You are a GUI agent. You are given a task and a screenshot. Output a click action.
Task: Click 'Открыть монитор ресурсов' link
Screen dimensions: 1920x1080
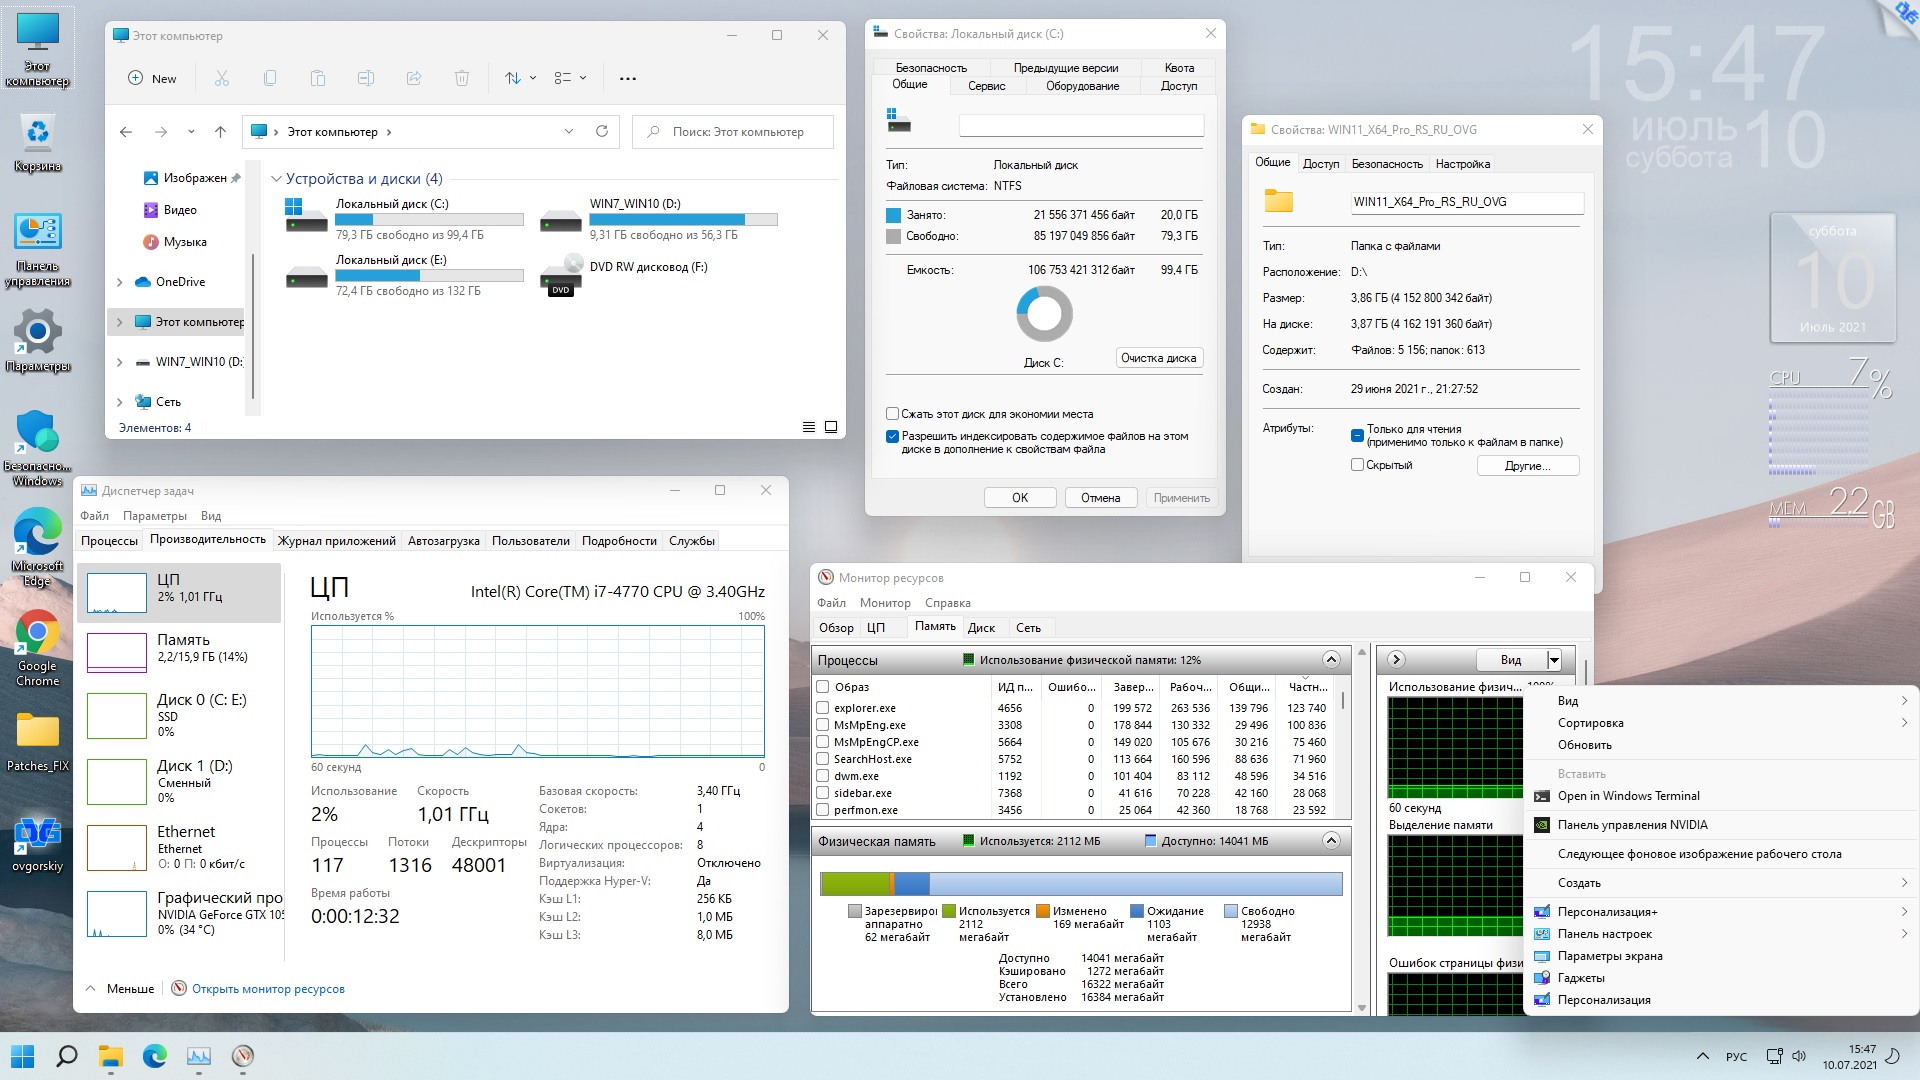tap(268, 989)
